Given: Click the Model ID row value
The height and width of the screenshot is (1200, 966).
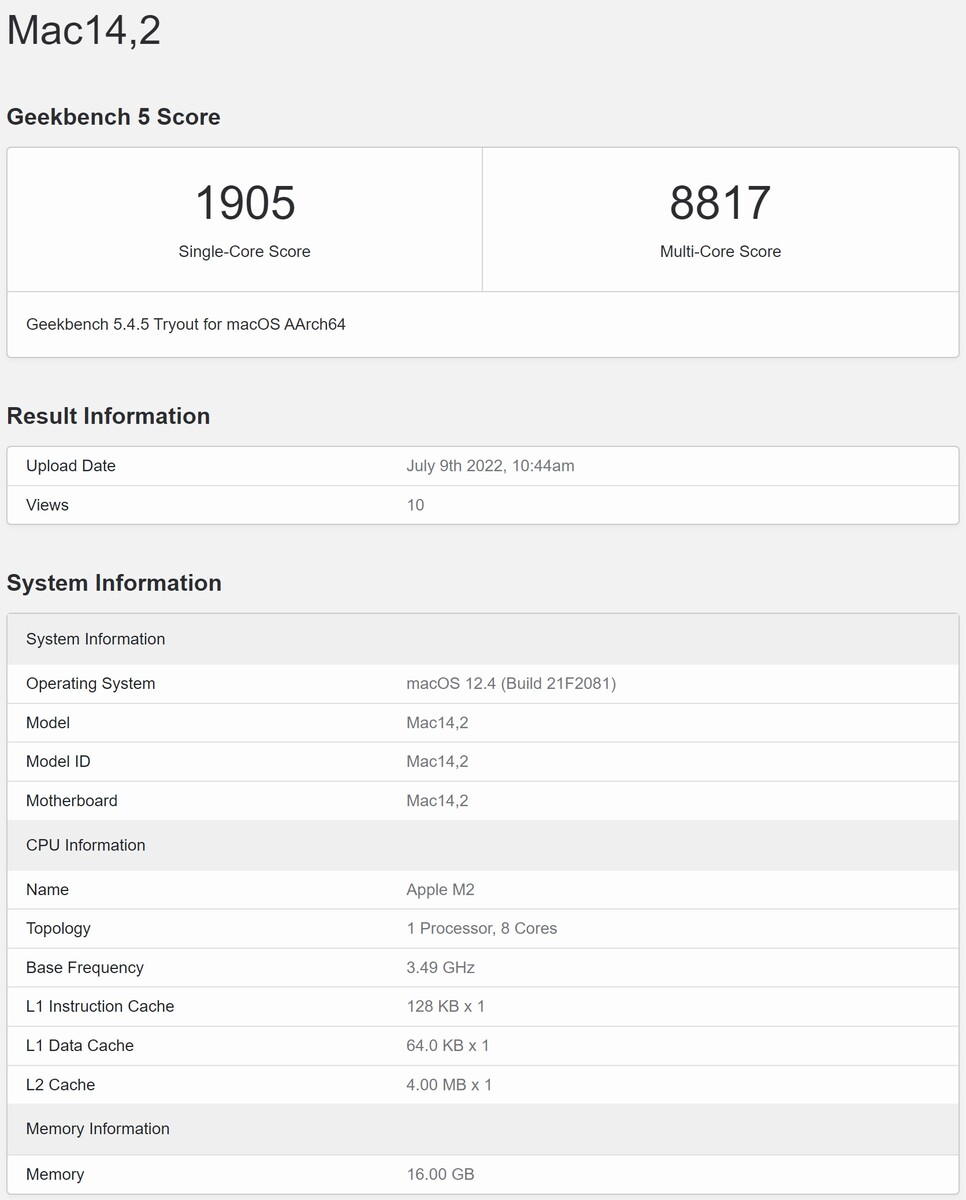Looking at the screenshot, I should [437, 762].
